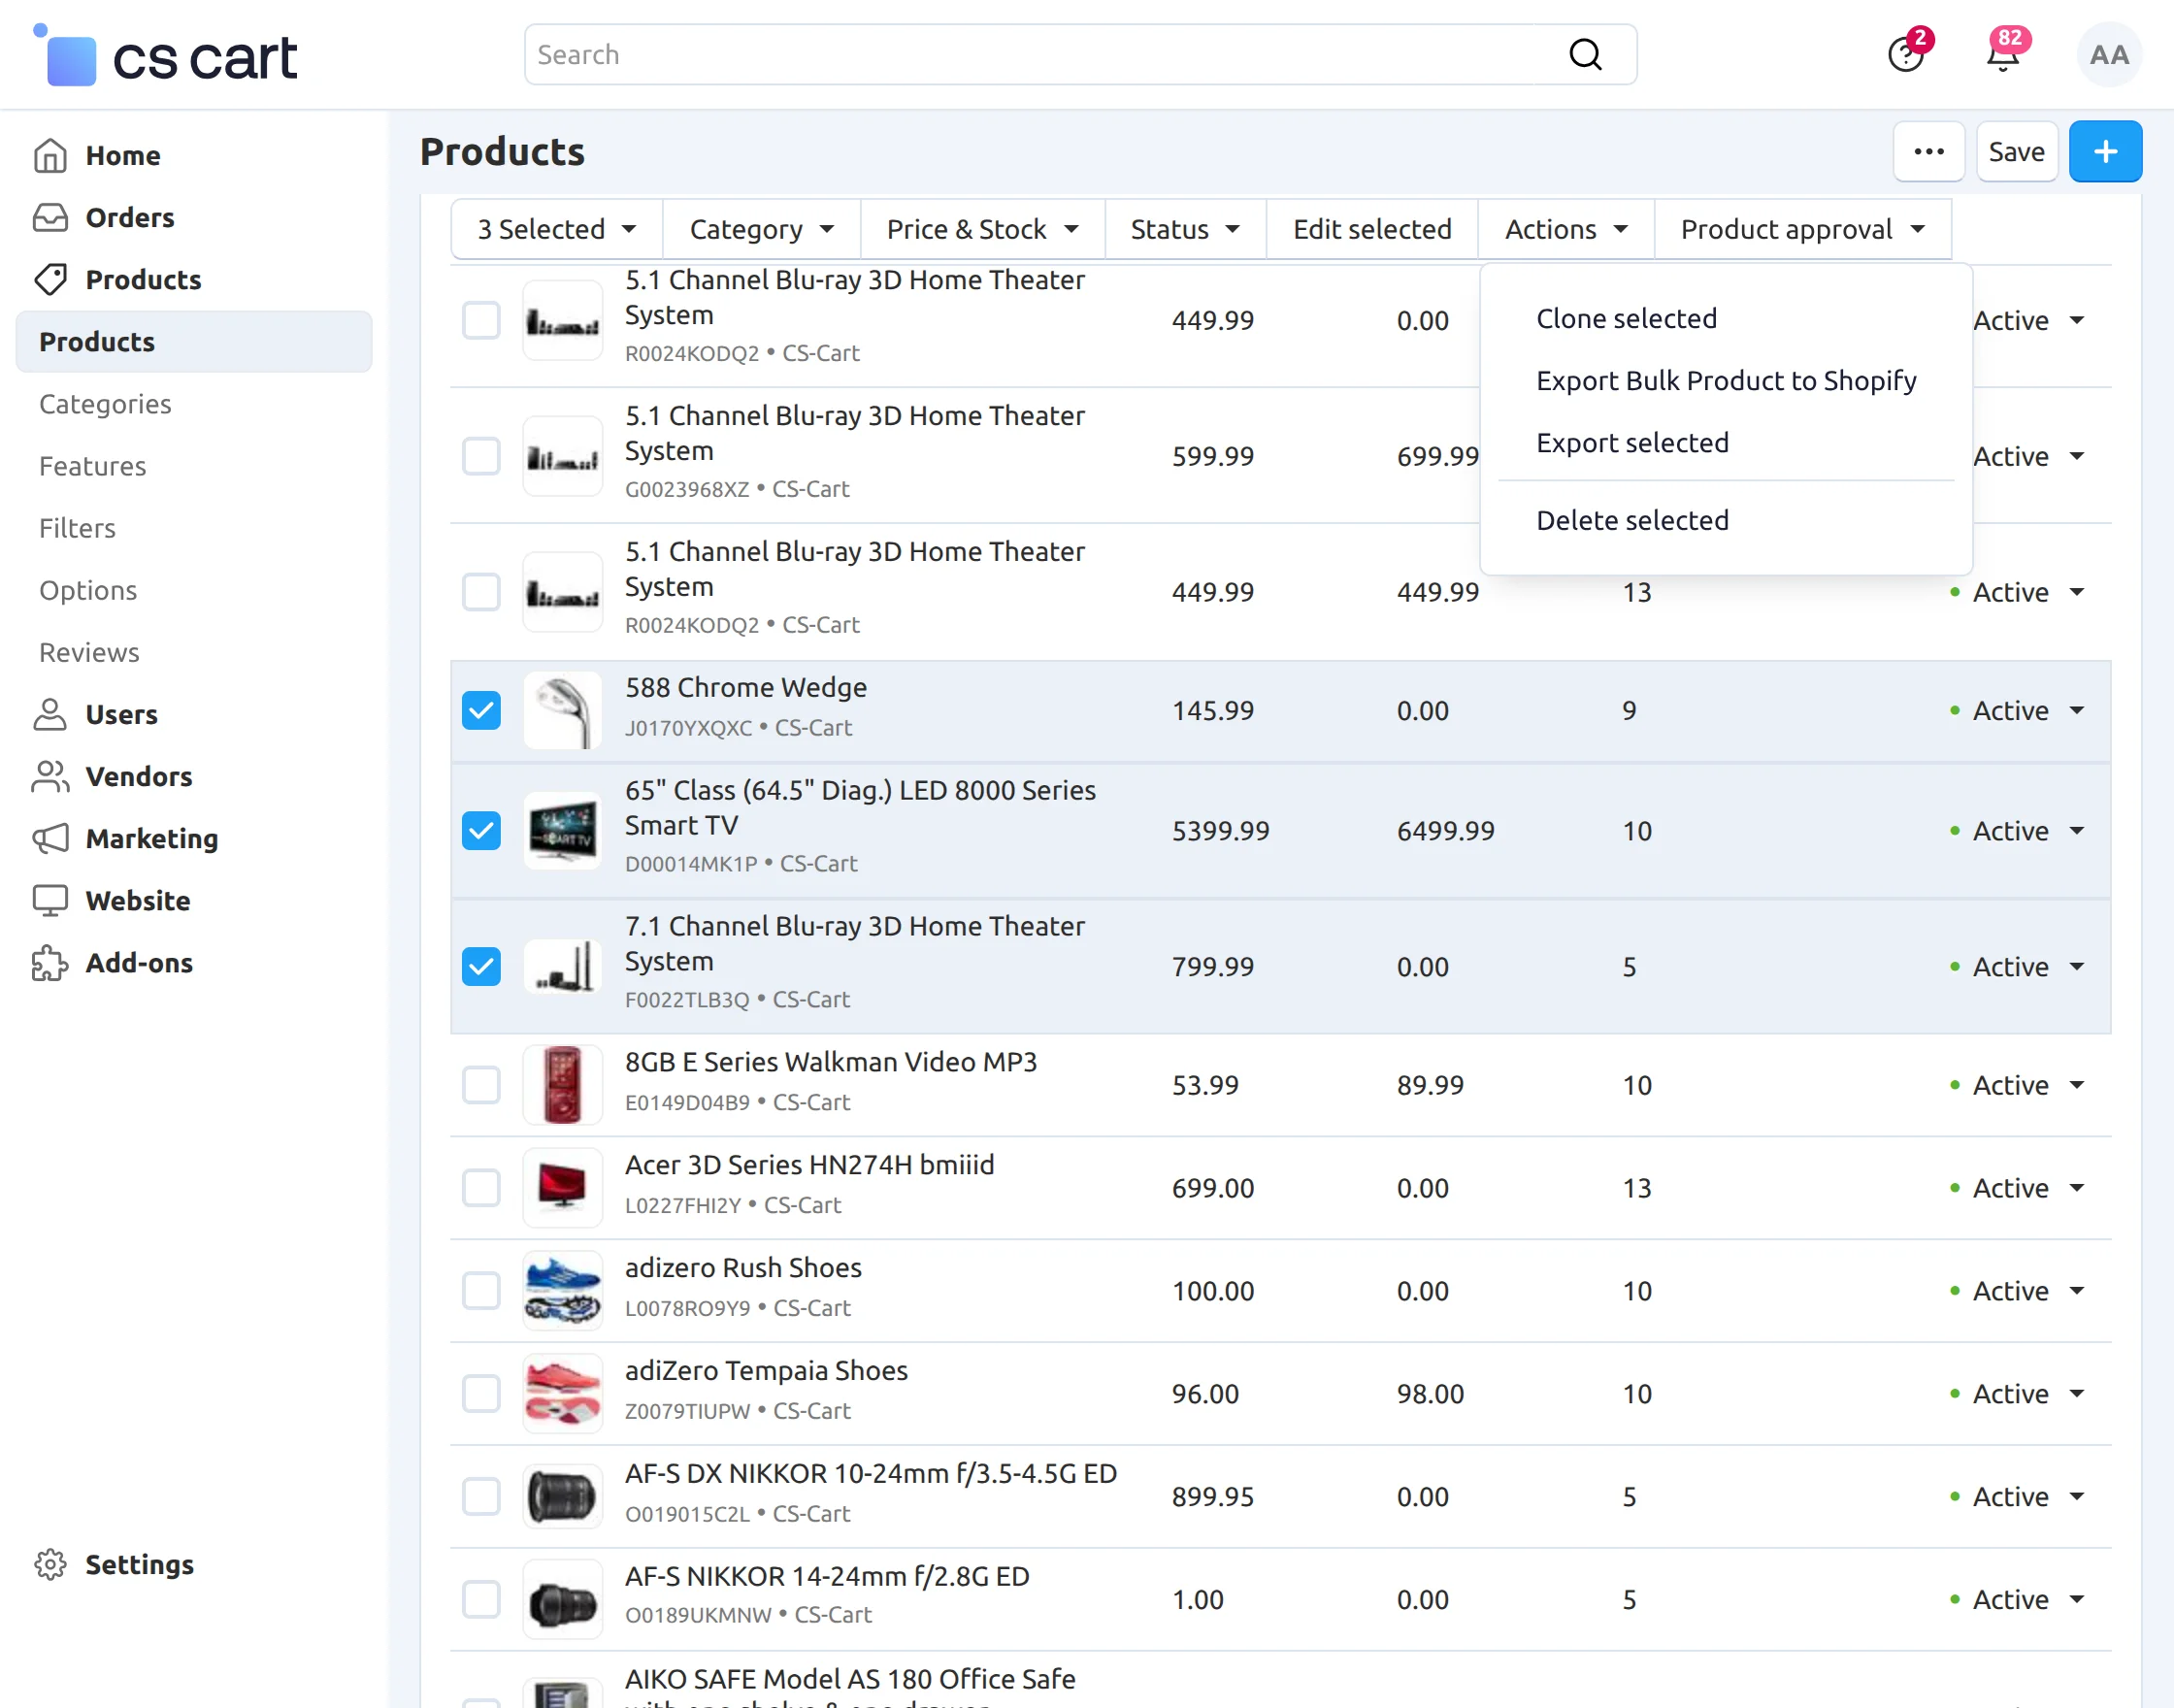Viewport: 2174px width, 1708px height.
Task: Open the Product approval dropdown
Action: 1801,229
